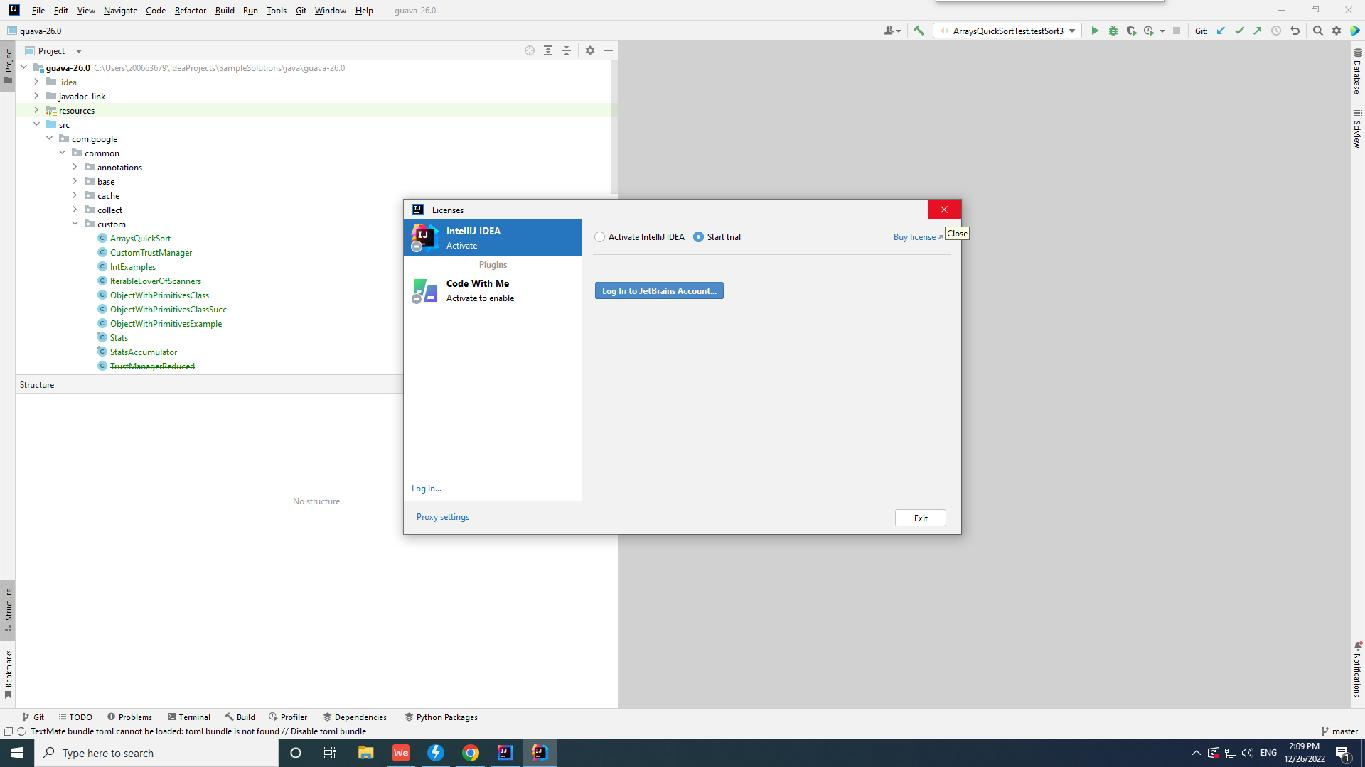The width and height of the screenshot is (1365, 767).
Task: Open Build menu
Action: tap(224, 10)
